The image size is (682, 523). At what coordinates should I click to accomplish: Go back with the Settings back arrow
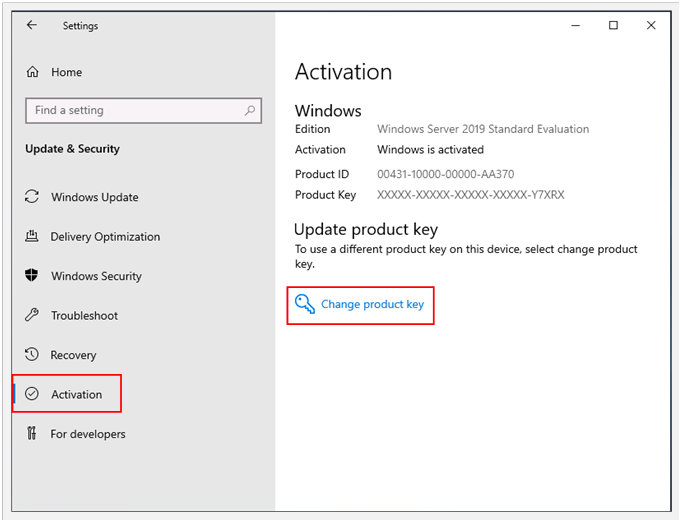(32, 25)
